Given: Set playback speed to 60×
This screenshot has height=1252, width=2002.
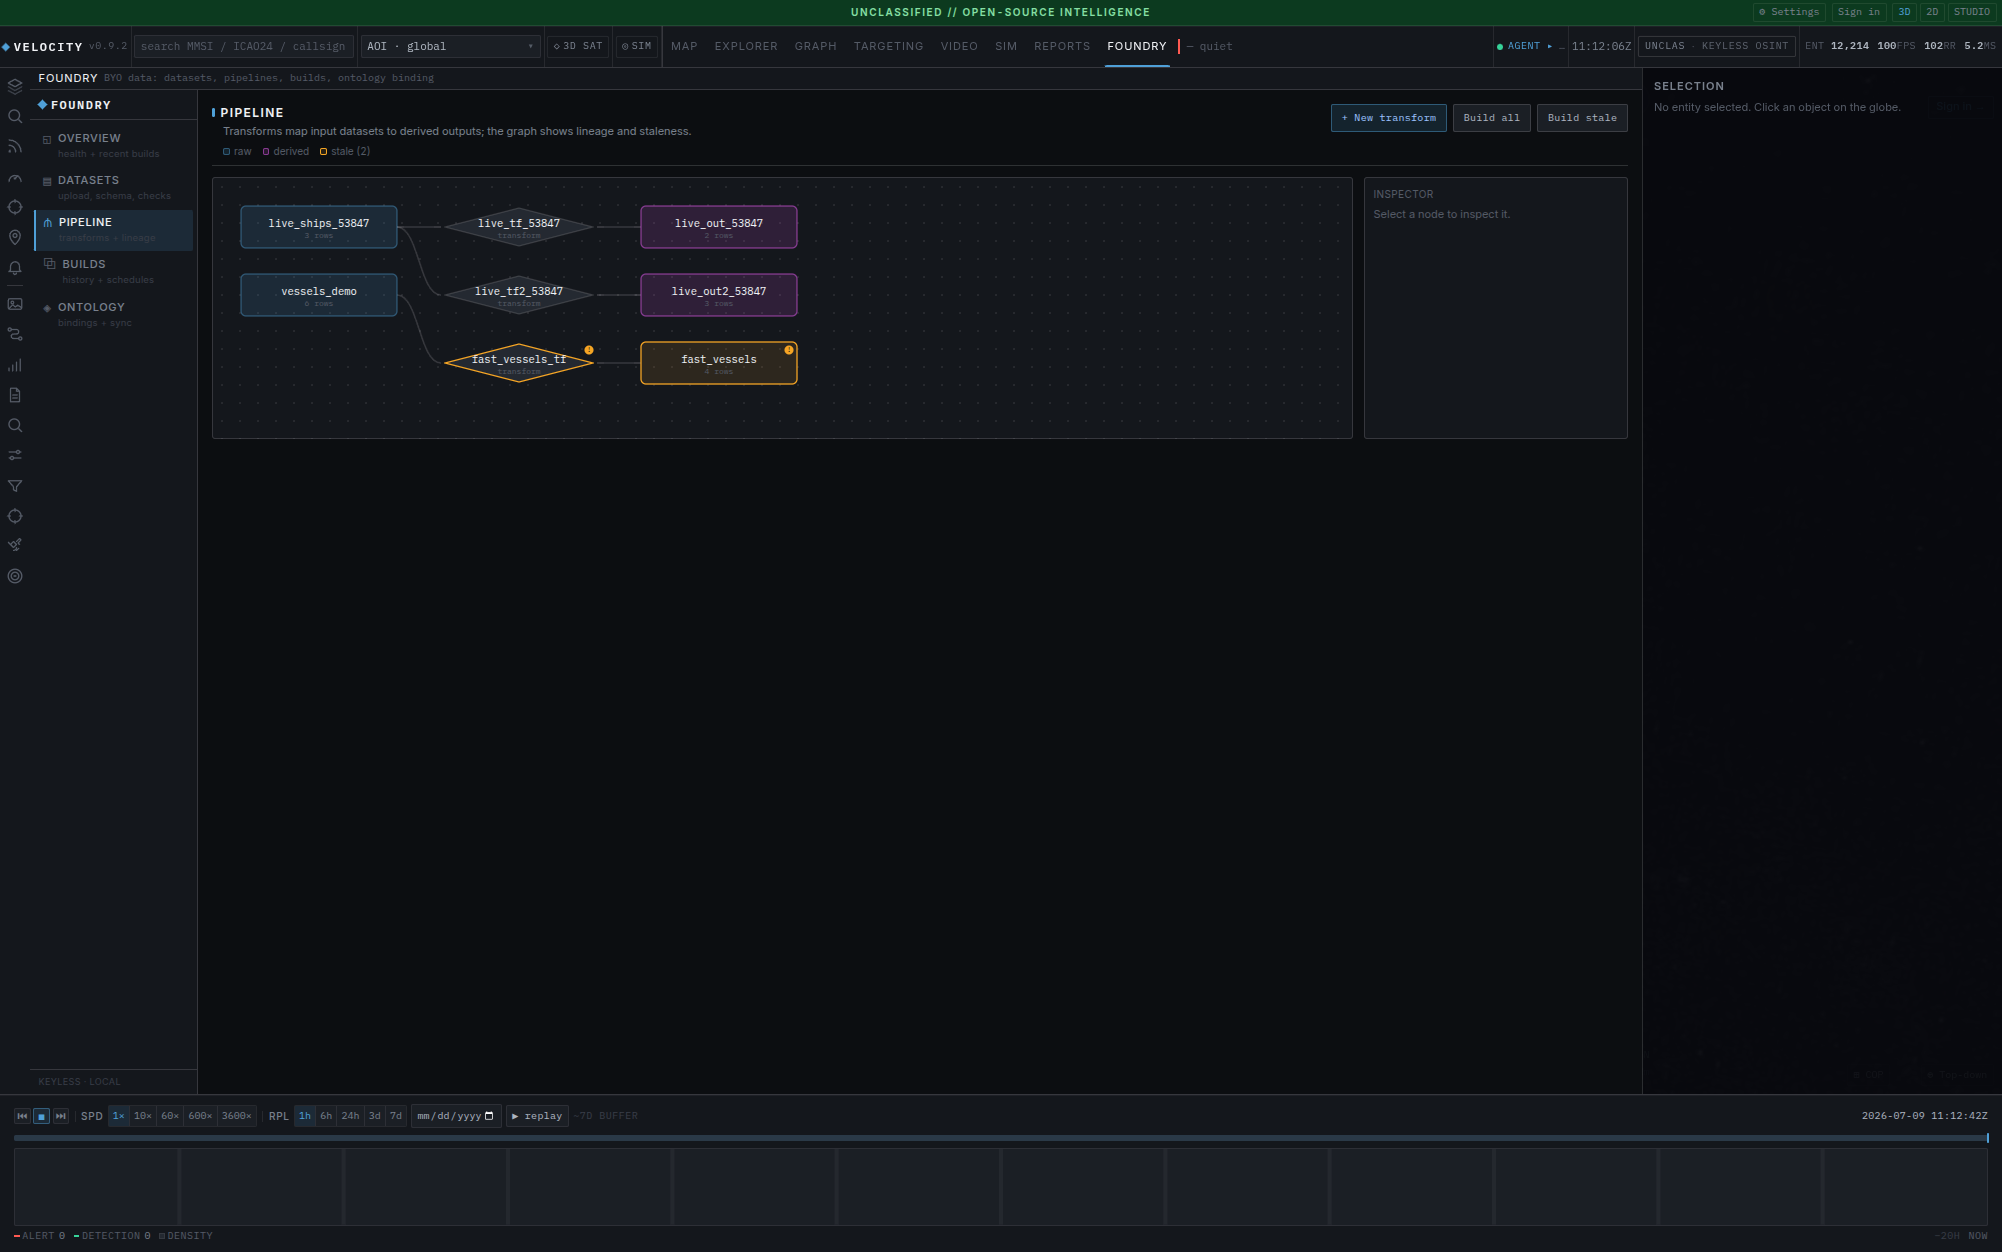Looking at the screenshot, I should [170, 1116].
